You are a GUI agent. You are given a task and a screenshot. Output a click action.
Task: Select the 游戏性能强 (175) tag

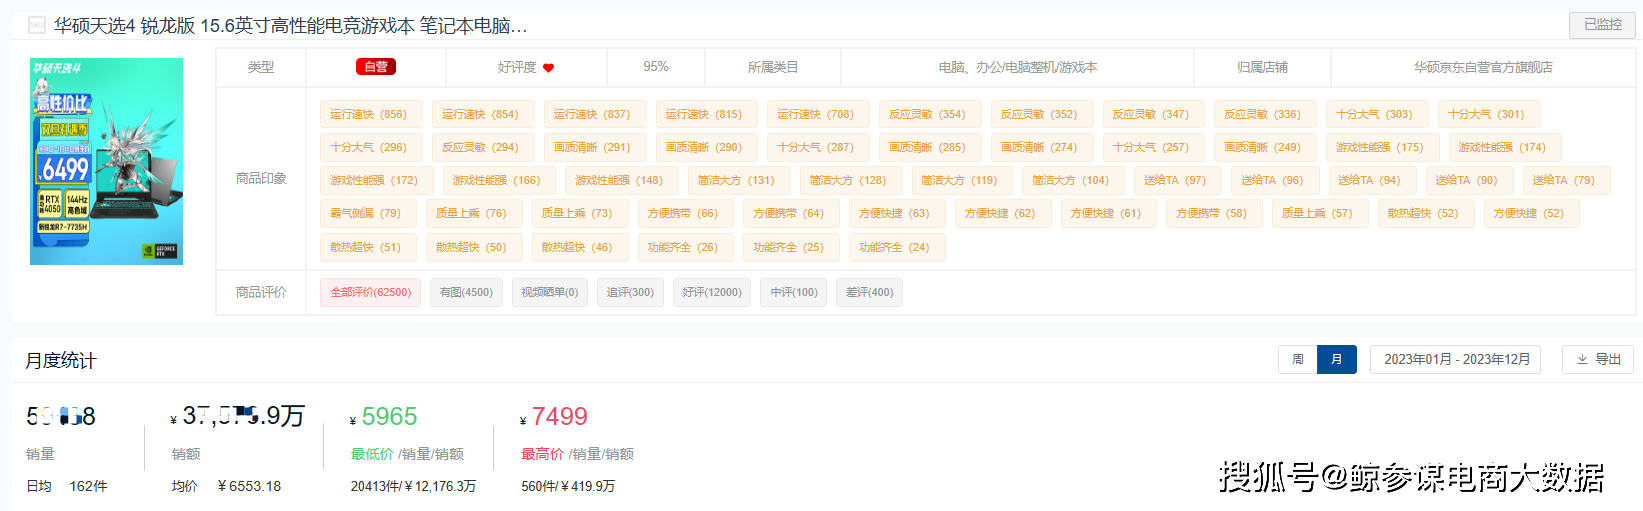(x=1381, y=147)
